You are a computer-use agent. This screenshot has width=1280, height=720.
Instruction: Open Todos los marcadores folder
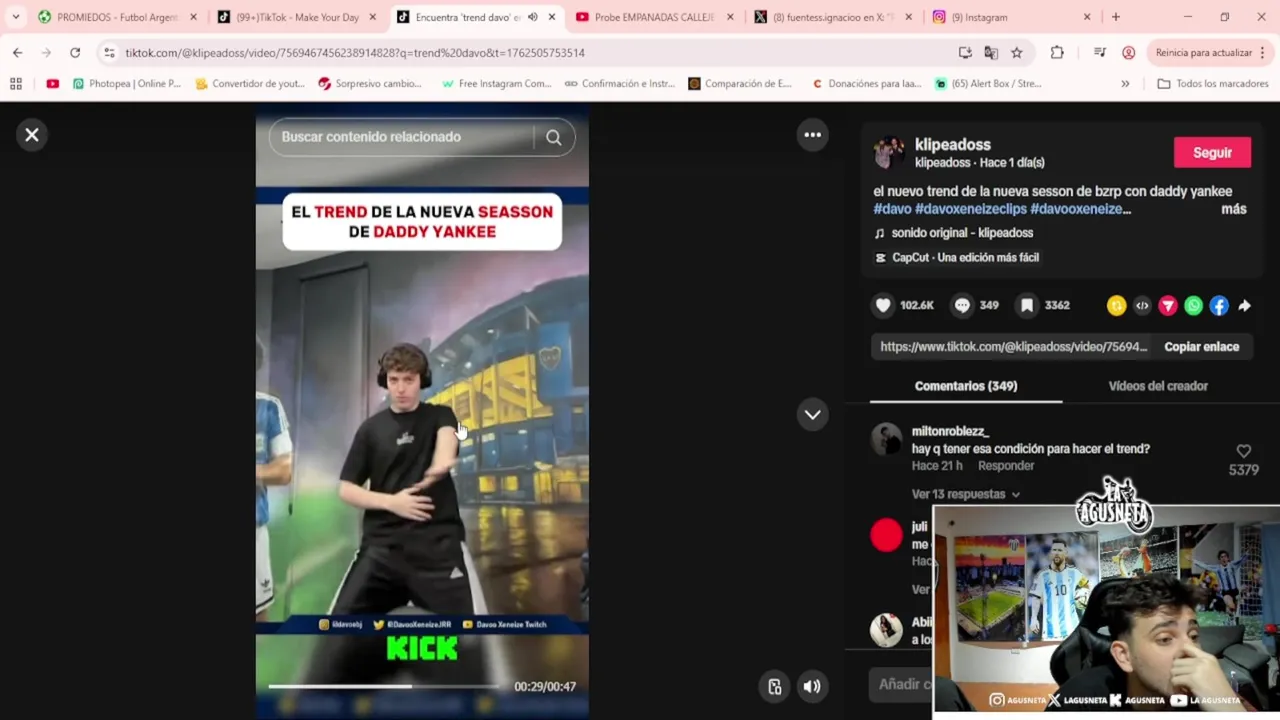pyautogui.click(x=1215, y=84)
